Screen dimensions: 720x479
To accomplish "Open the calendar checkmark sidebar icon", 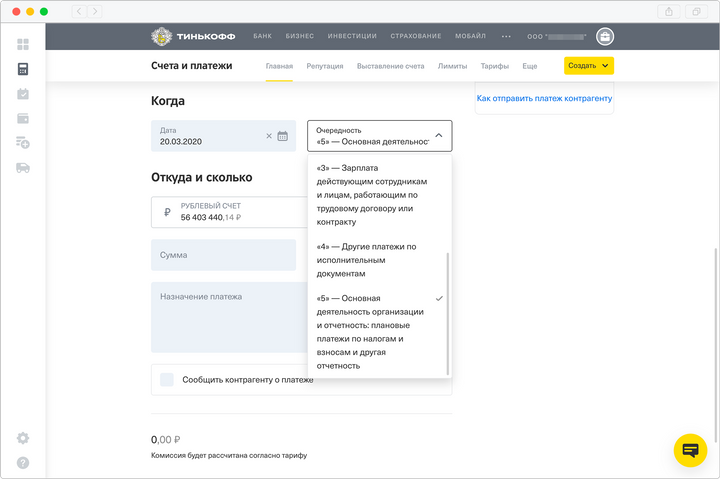I will click(x=23, y=94).
